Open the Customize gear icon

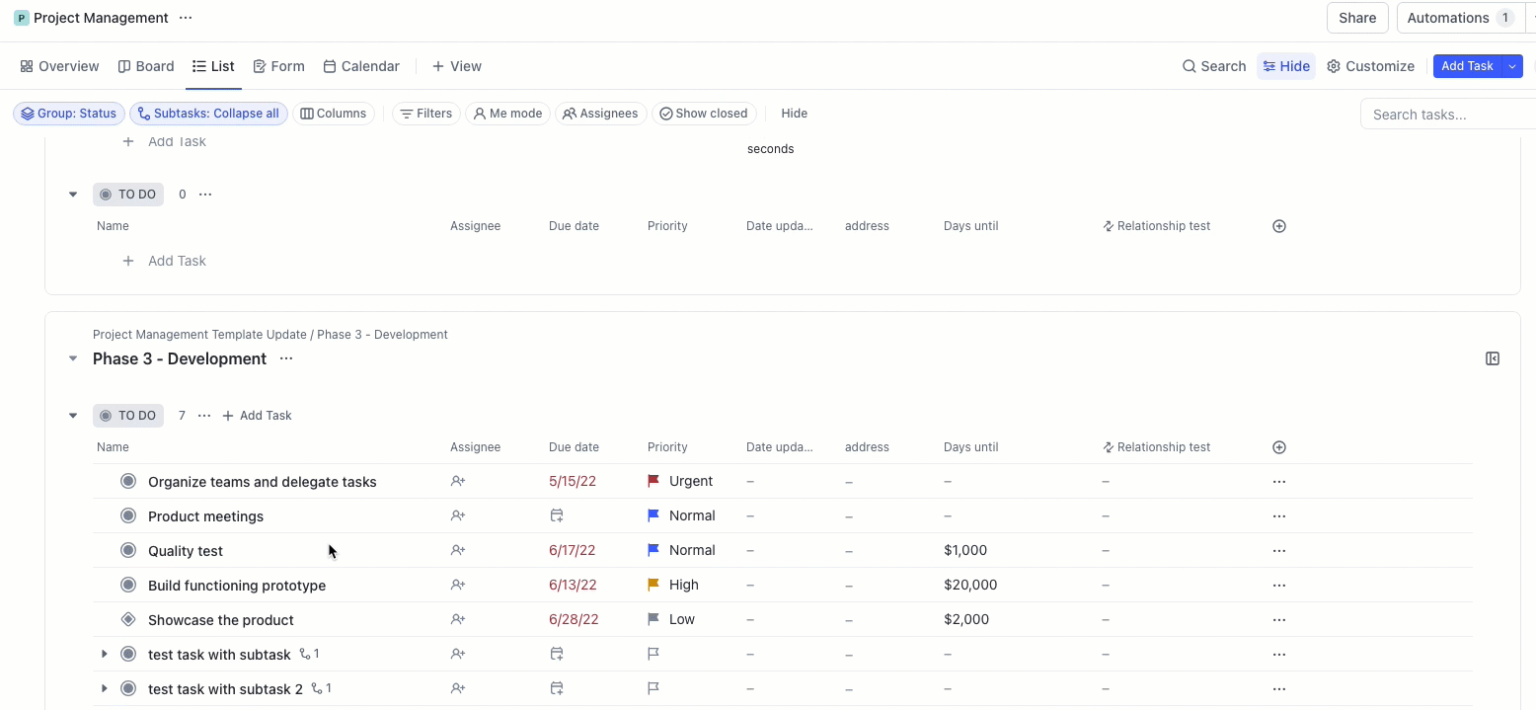(x=1333, y=66)
